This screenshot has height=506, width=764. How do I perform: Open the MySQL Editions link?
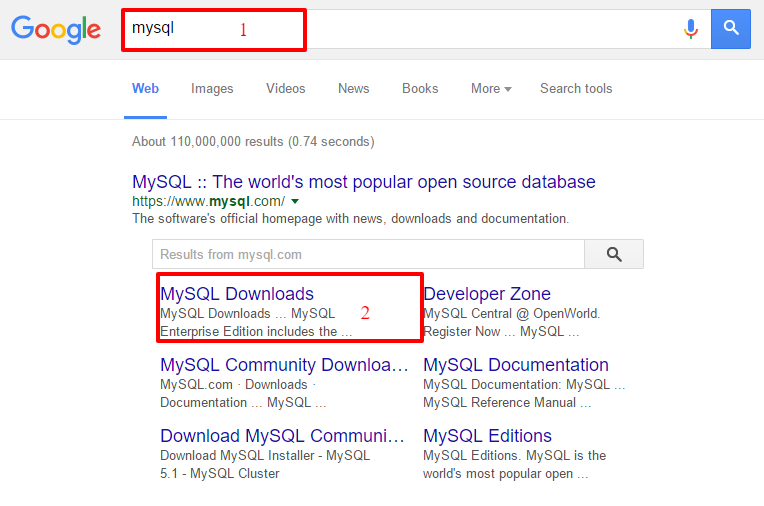[487, 436]
